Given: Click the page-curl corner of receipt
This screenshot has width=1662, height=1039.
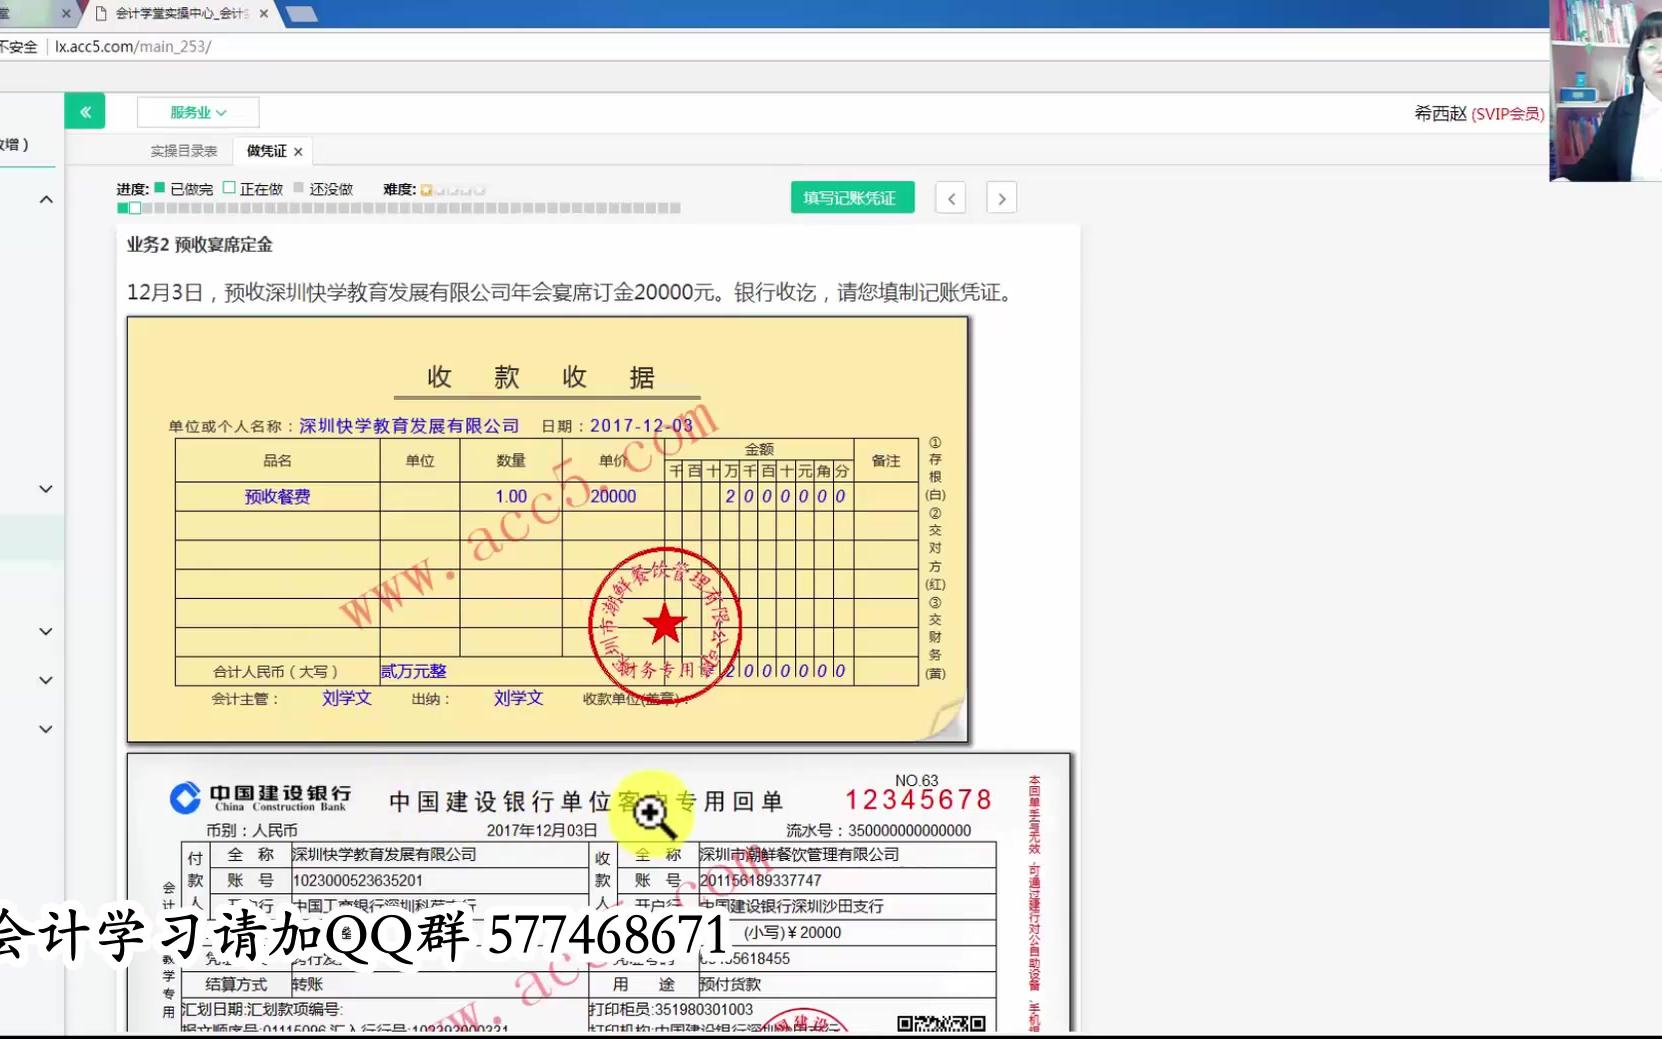Looking at the screenshot, I should [943, 718].
